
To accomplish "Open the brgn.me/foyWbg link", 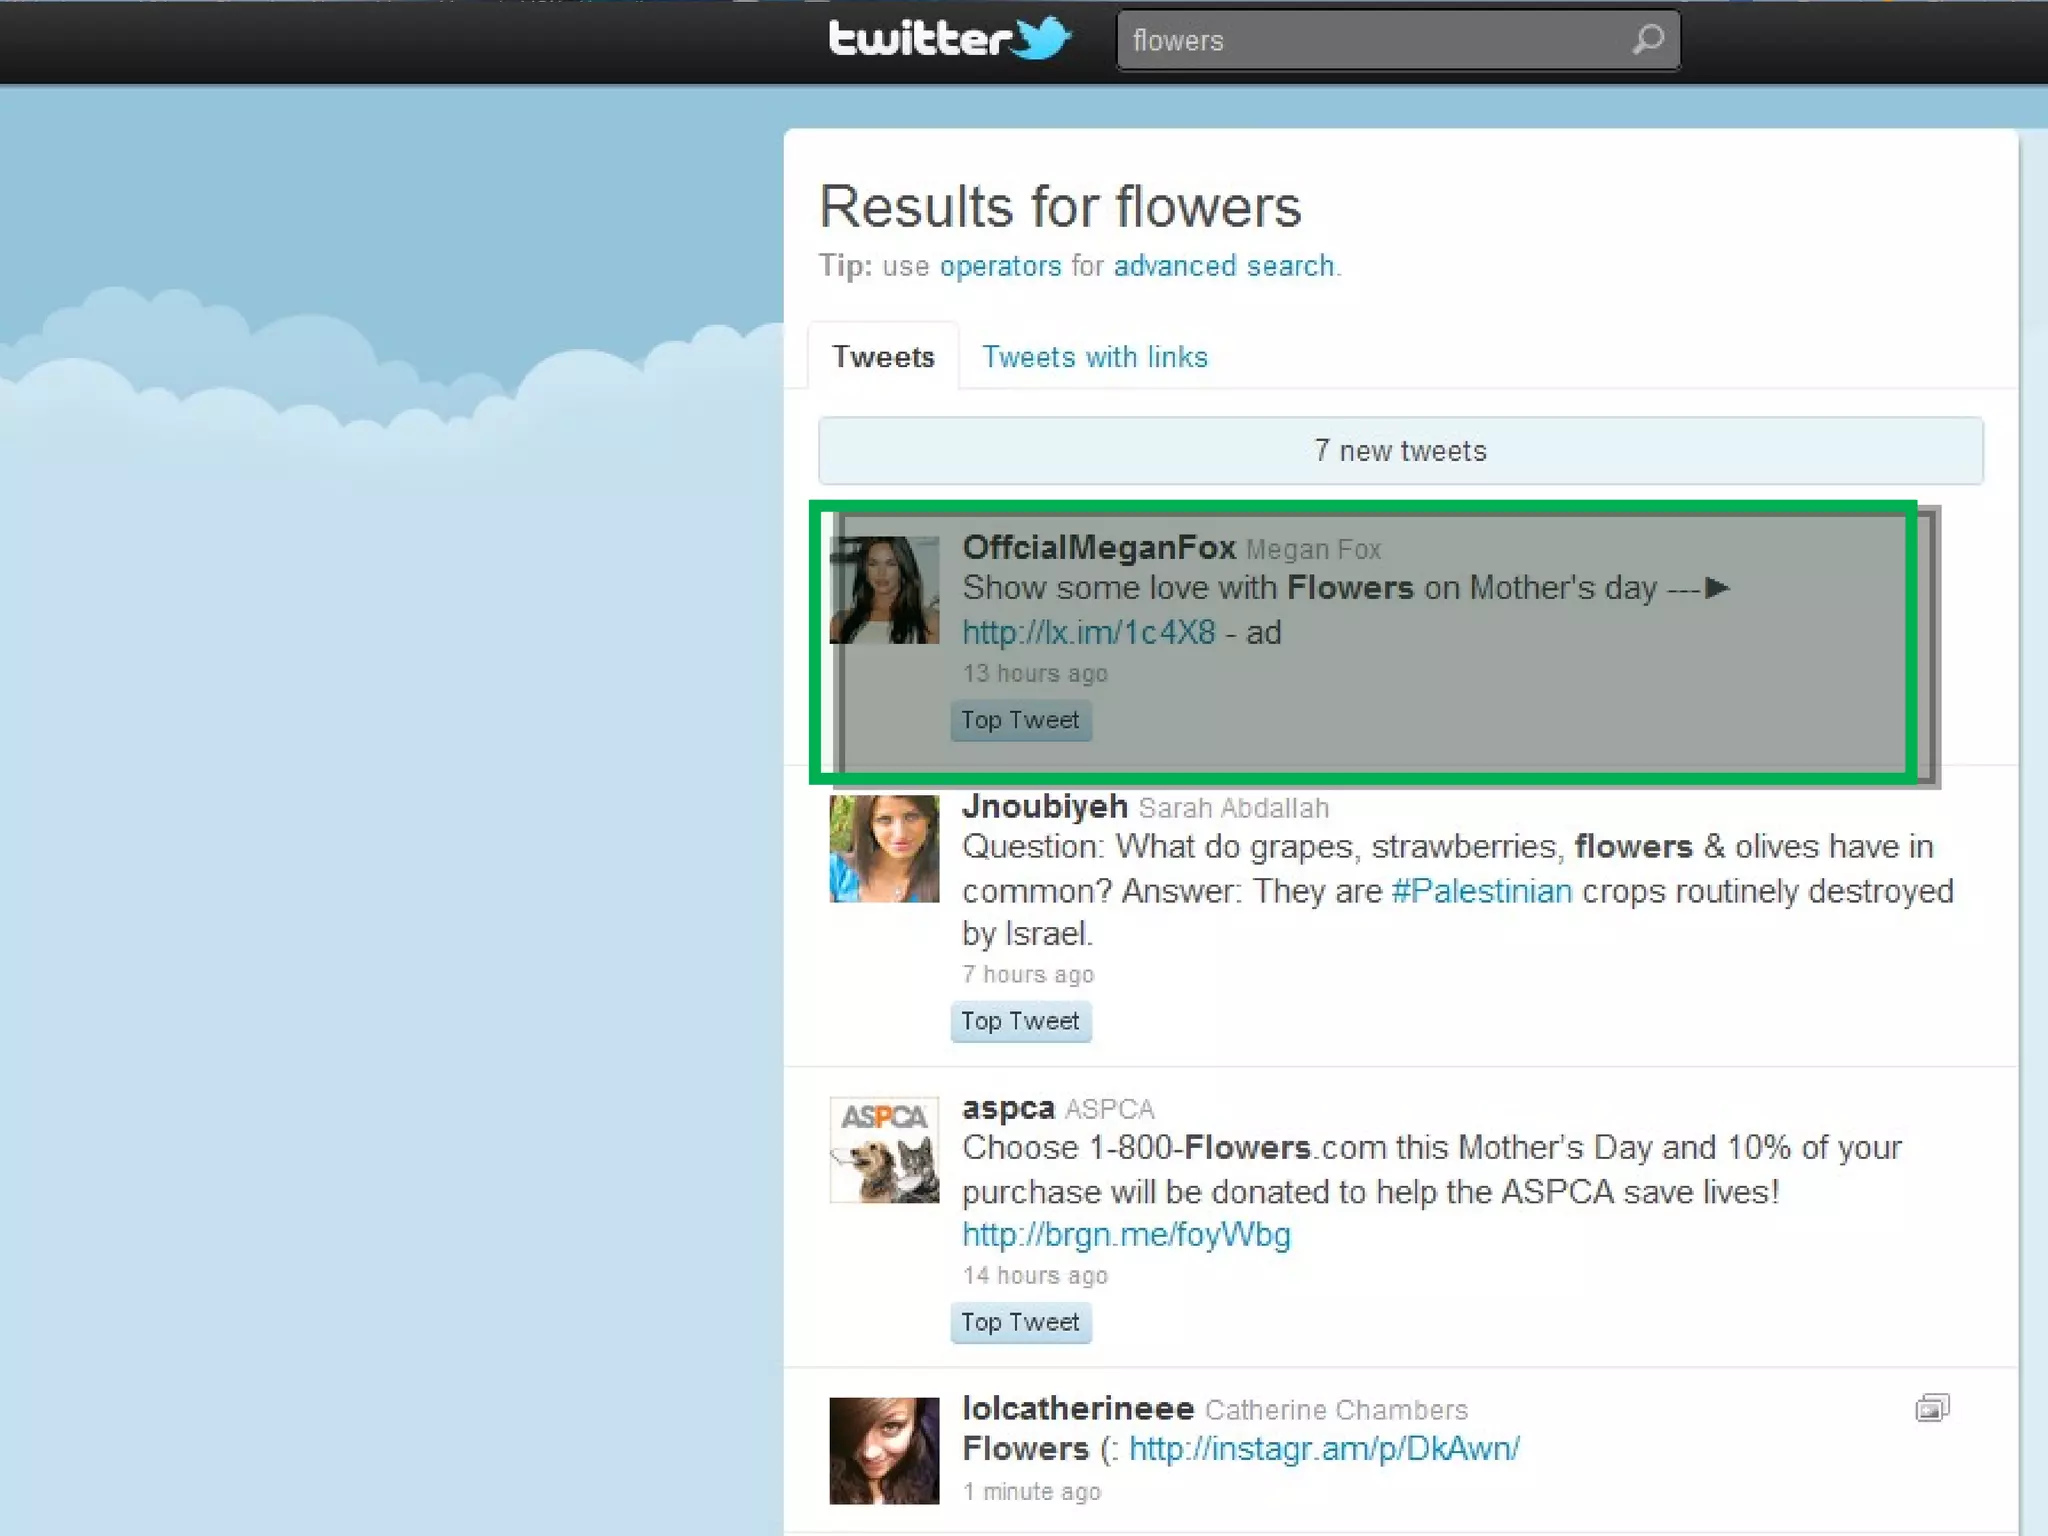I will (1126, 1234).
